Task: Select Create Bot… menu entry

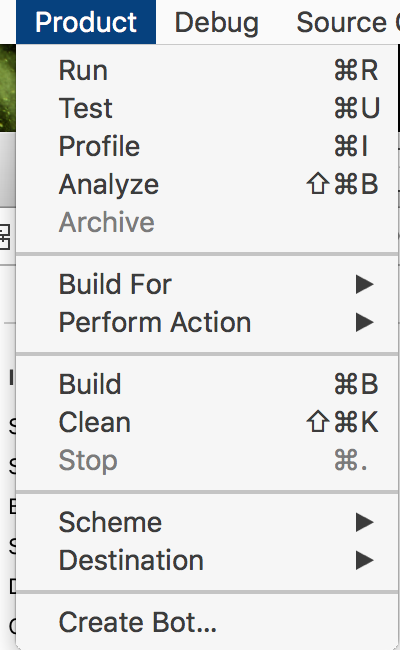Action: coord(207,622)
